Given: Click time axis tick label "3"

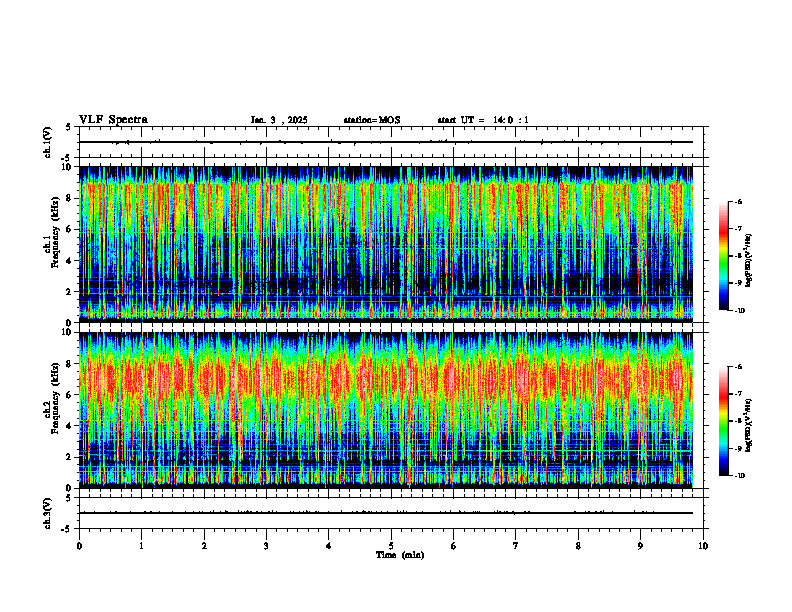Looking at the screenshot, I should pyautogui.click(x=266, y=546).
